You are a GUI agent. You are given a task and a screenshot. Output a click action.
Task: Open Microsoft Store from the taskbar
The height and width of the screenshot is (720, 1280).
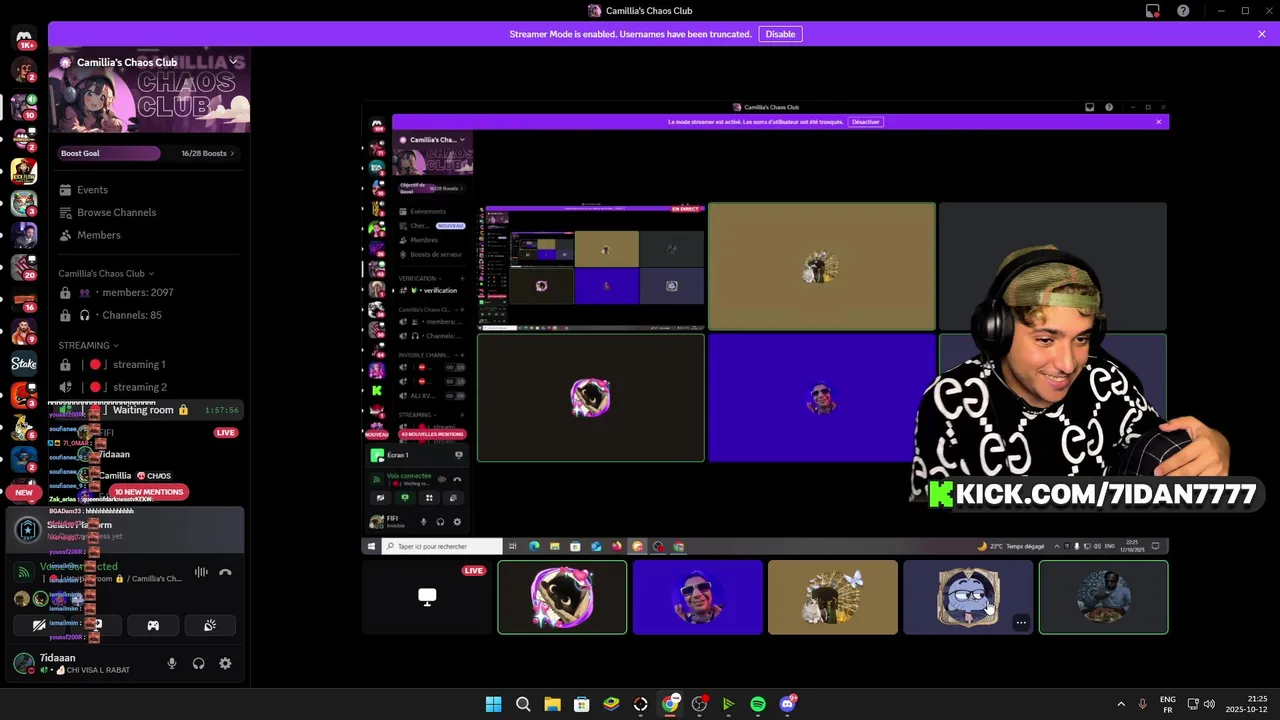pyautogui.click(x=581, y=704)
